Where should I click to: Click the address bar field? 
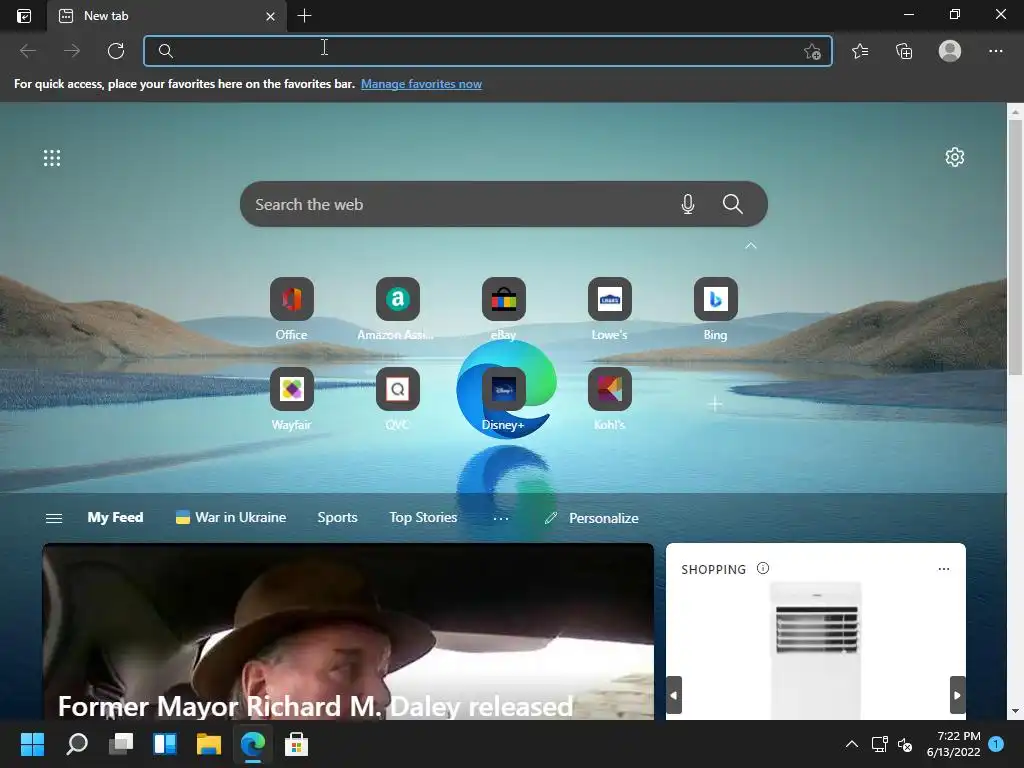[487, 51]
